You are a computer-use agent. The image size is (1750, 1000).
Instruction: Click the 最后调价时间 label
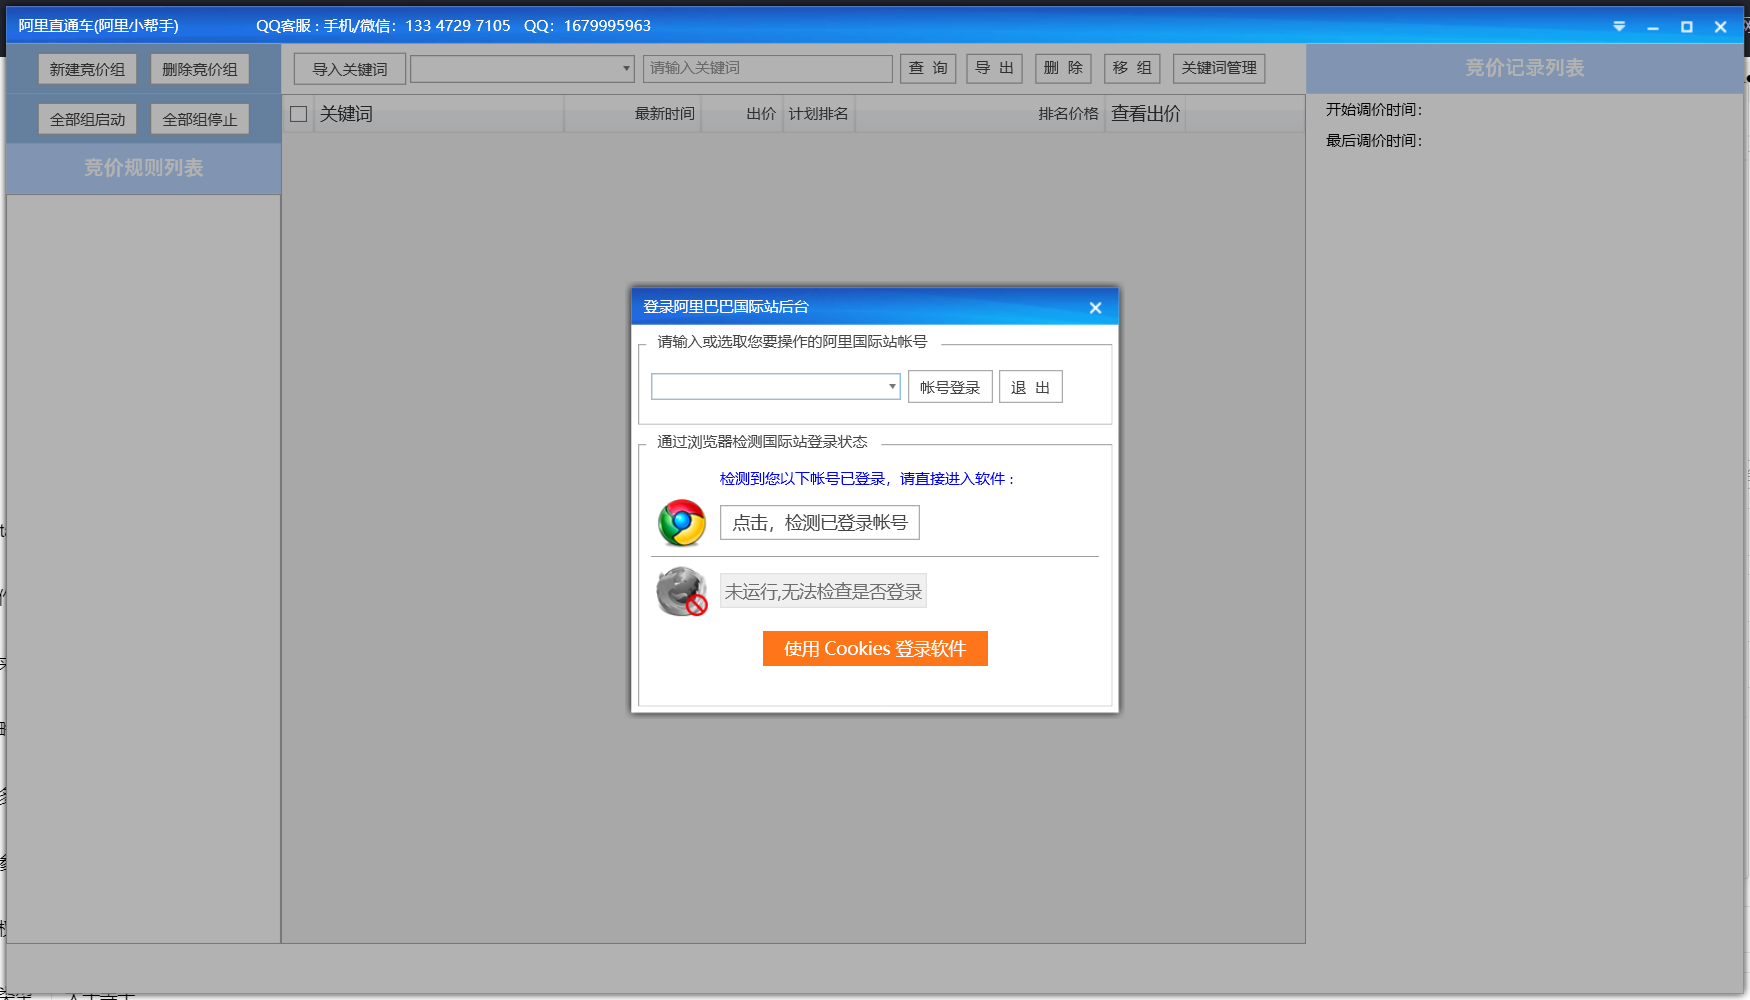pyautogui.click(x=1374, y=141)
